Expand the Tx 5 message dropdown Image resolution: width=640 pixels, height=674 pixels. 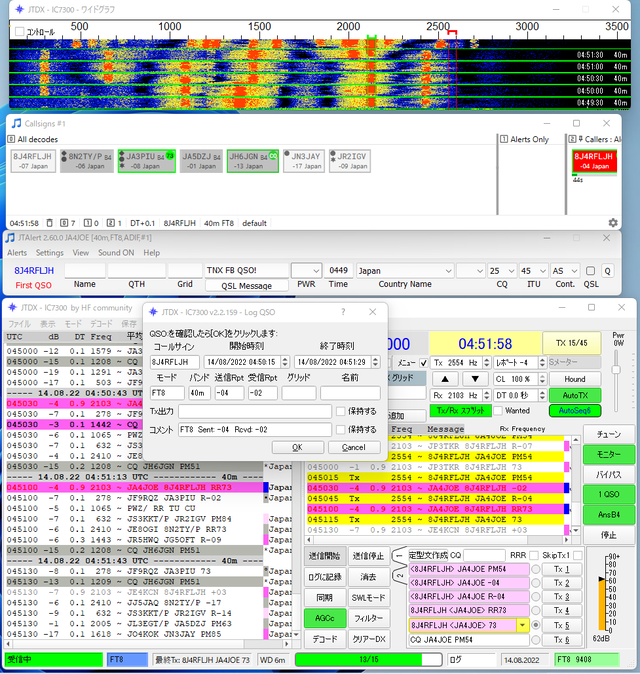point(522,625)
